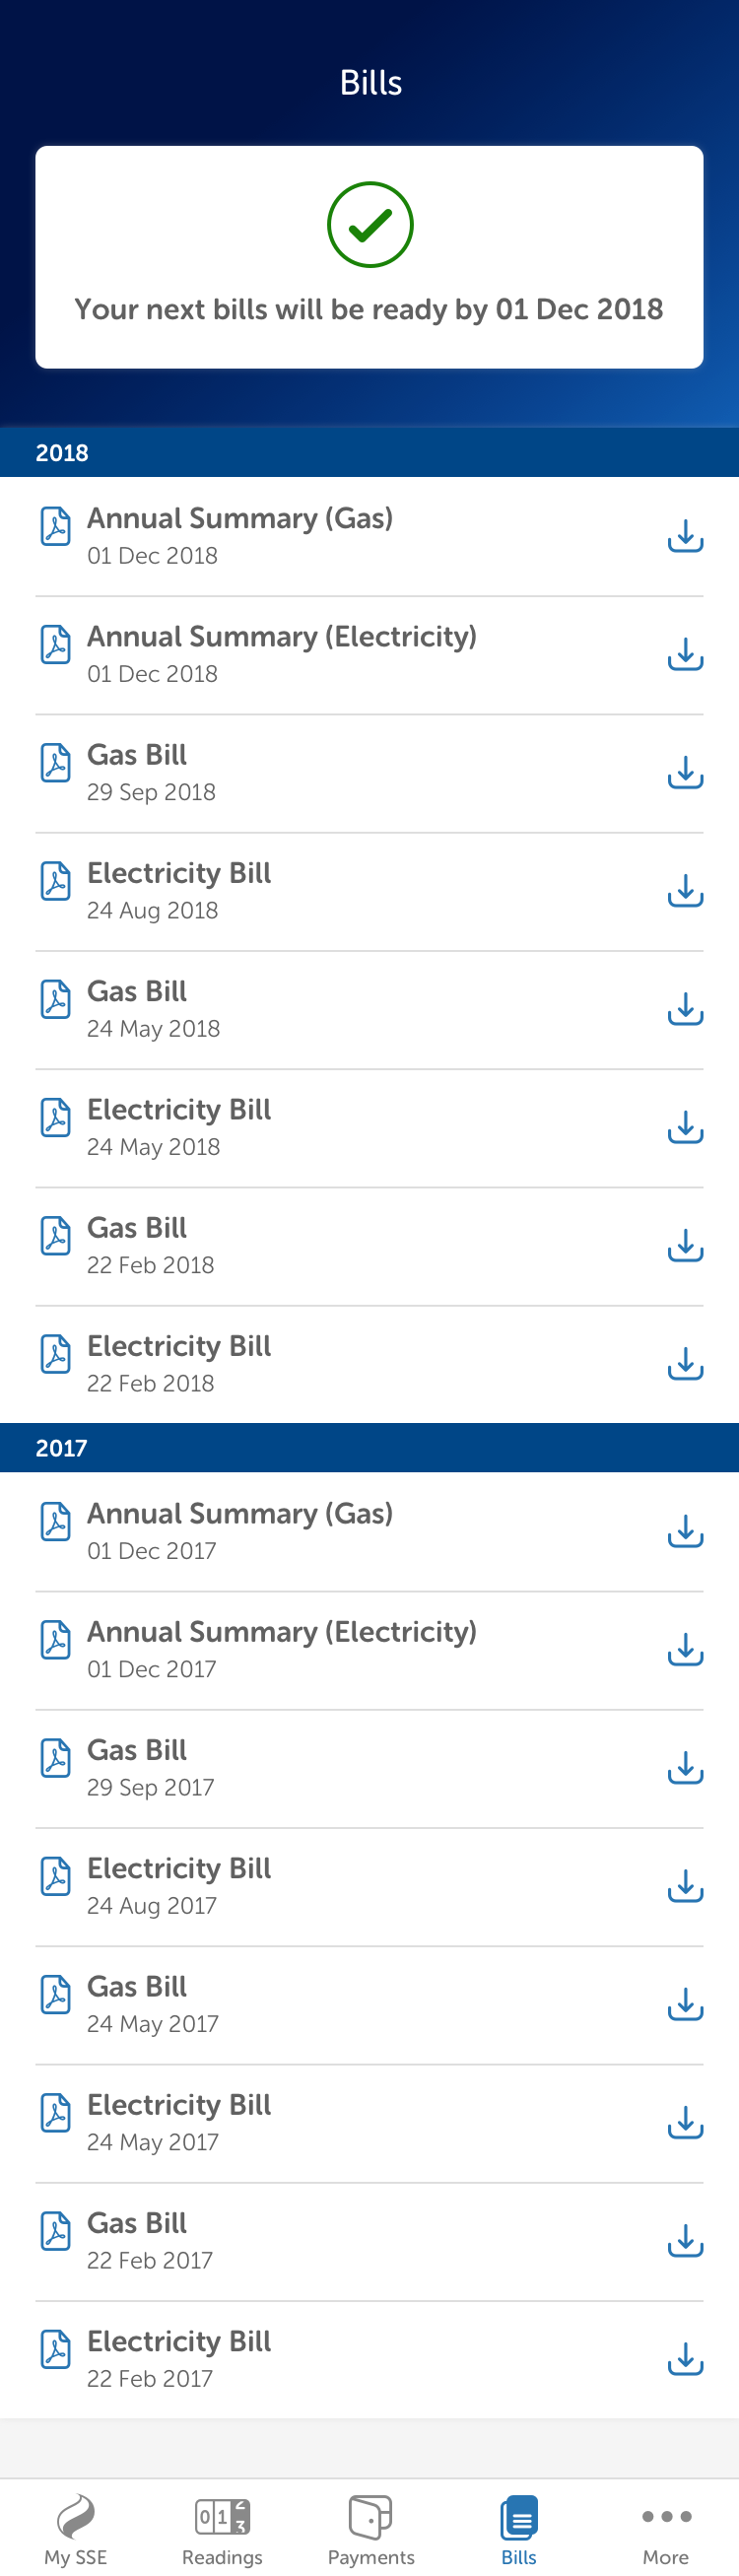Screen dimensions: 739x2576
Task: Tap the next bills ready notice card
Action: (369, 257)
